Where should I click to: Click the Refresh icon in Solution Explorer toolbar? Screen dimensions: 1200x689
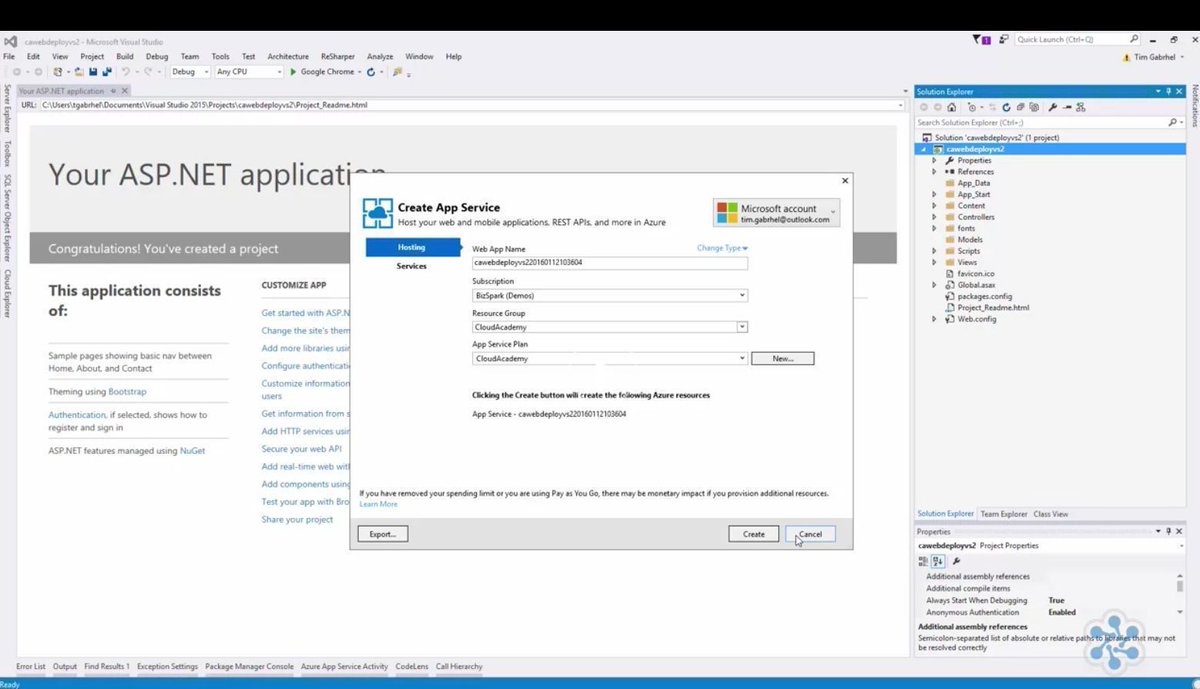pyautogui.click(x=1006, y=107)
